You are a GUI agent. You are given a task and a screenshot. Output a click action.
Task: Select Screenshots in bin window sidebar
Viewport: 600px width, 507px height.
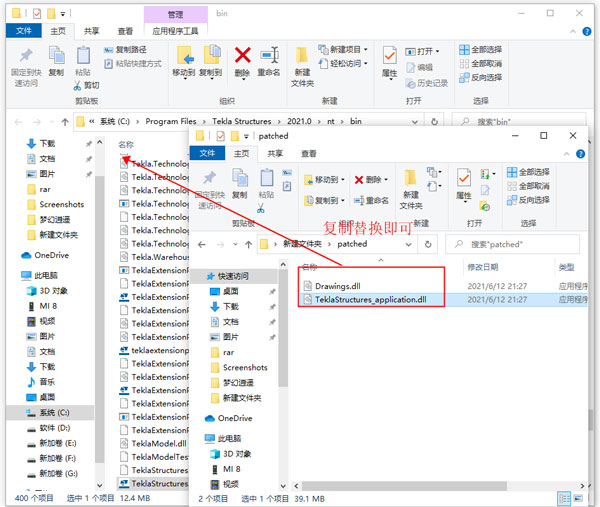pyautogui.click(x=56, y=204)
